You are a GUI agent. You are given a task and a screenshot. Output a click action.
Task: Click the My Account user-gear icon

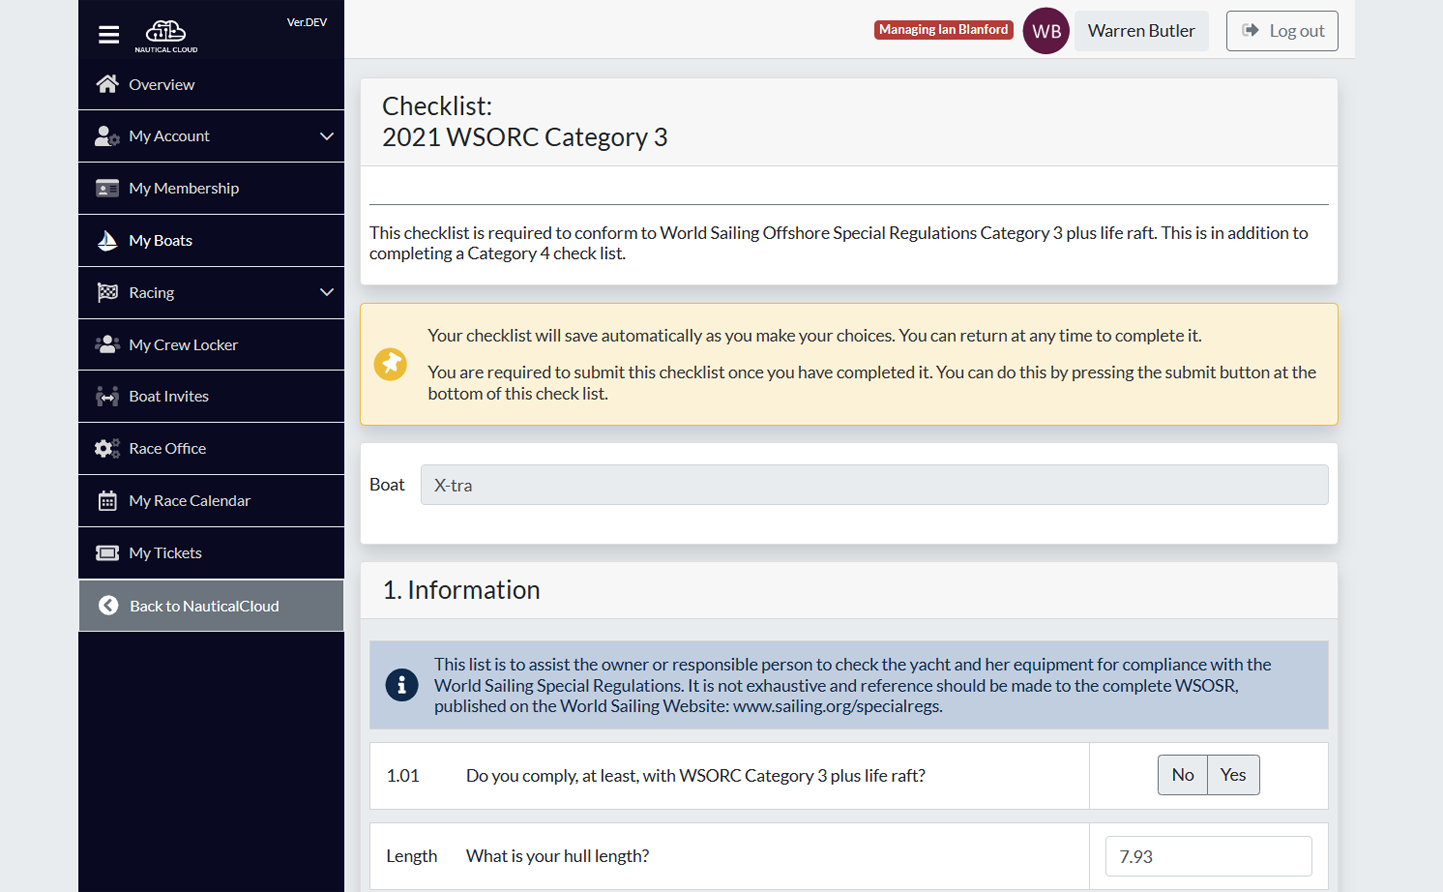click(107, 136)
